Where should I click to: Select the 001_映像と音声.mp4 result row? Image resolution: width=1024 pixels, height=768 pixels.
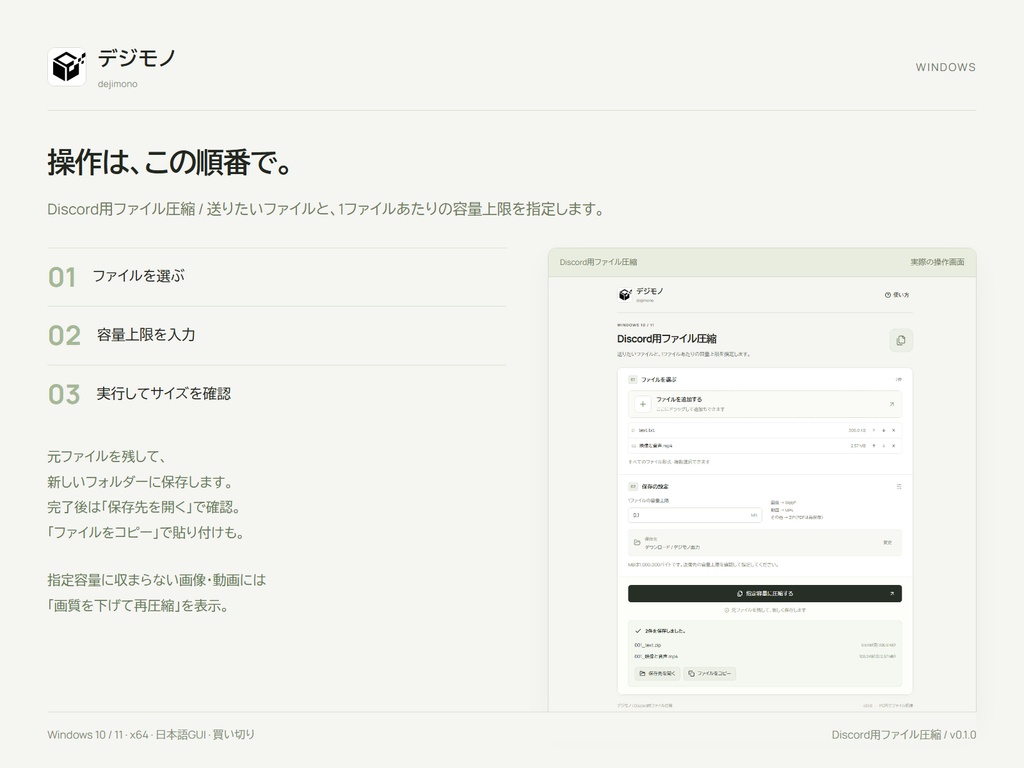pyautogui.click(x=764, y=656)
